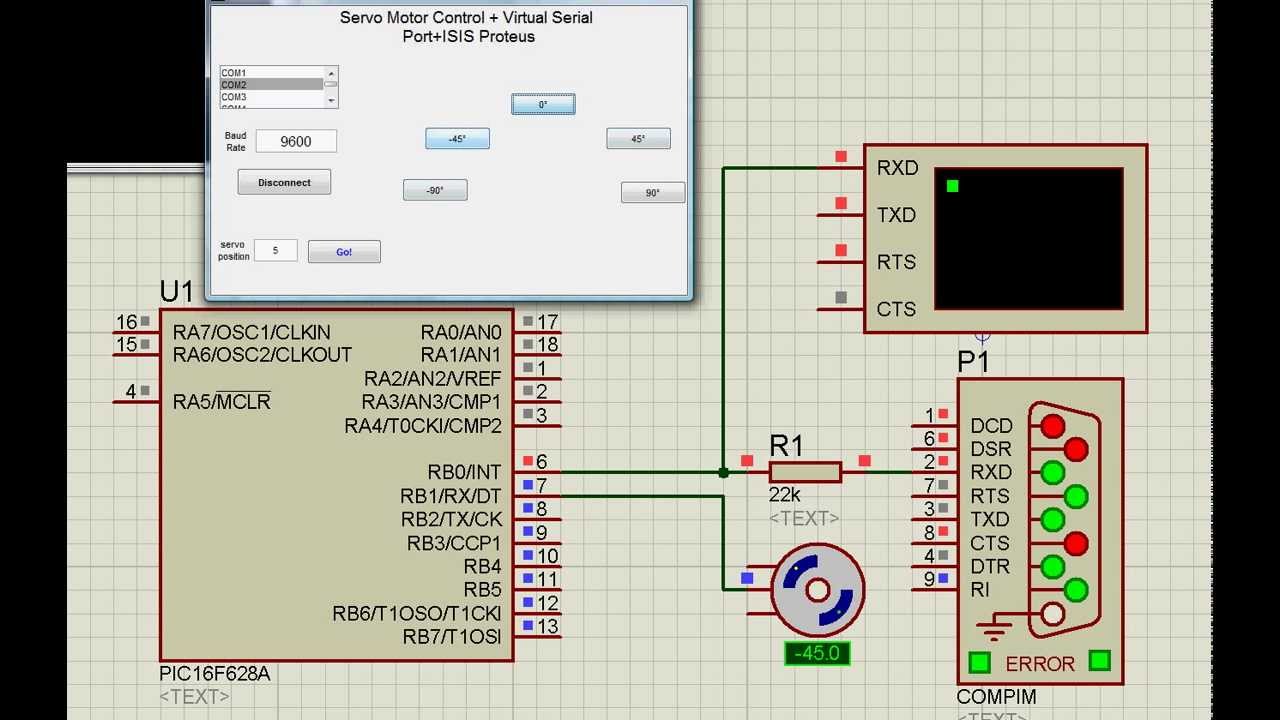Click the port list scroll down arrow

click(x=332, y=102)
